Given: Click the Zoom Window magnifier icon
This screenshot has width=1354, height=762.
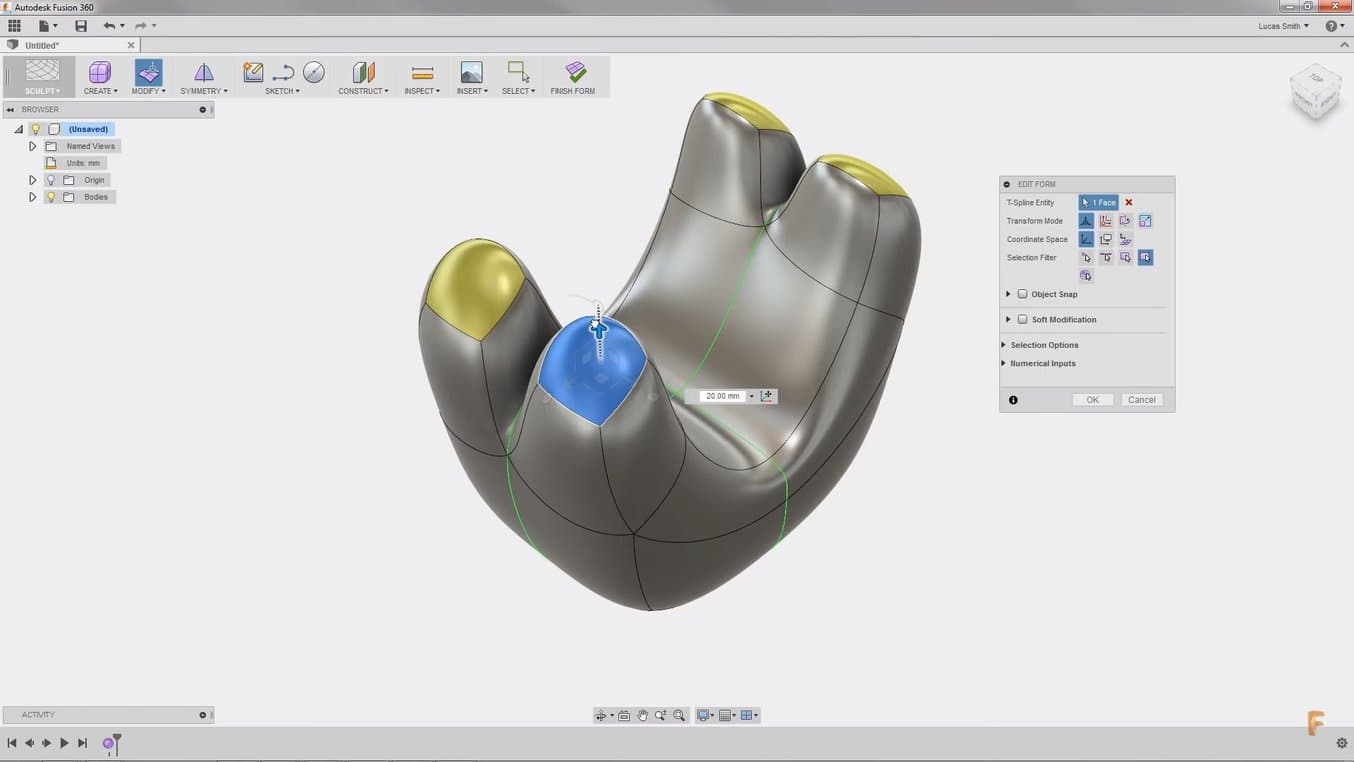Looking at the screenshot, I should tap(679, 715).
